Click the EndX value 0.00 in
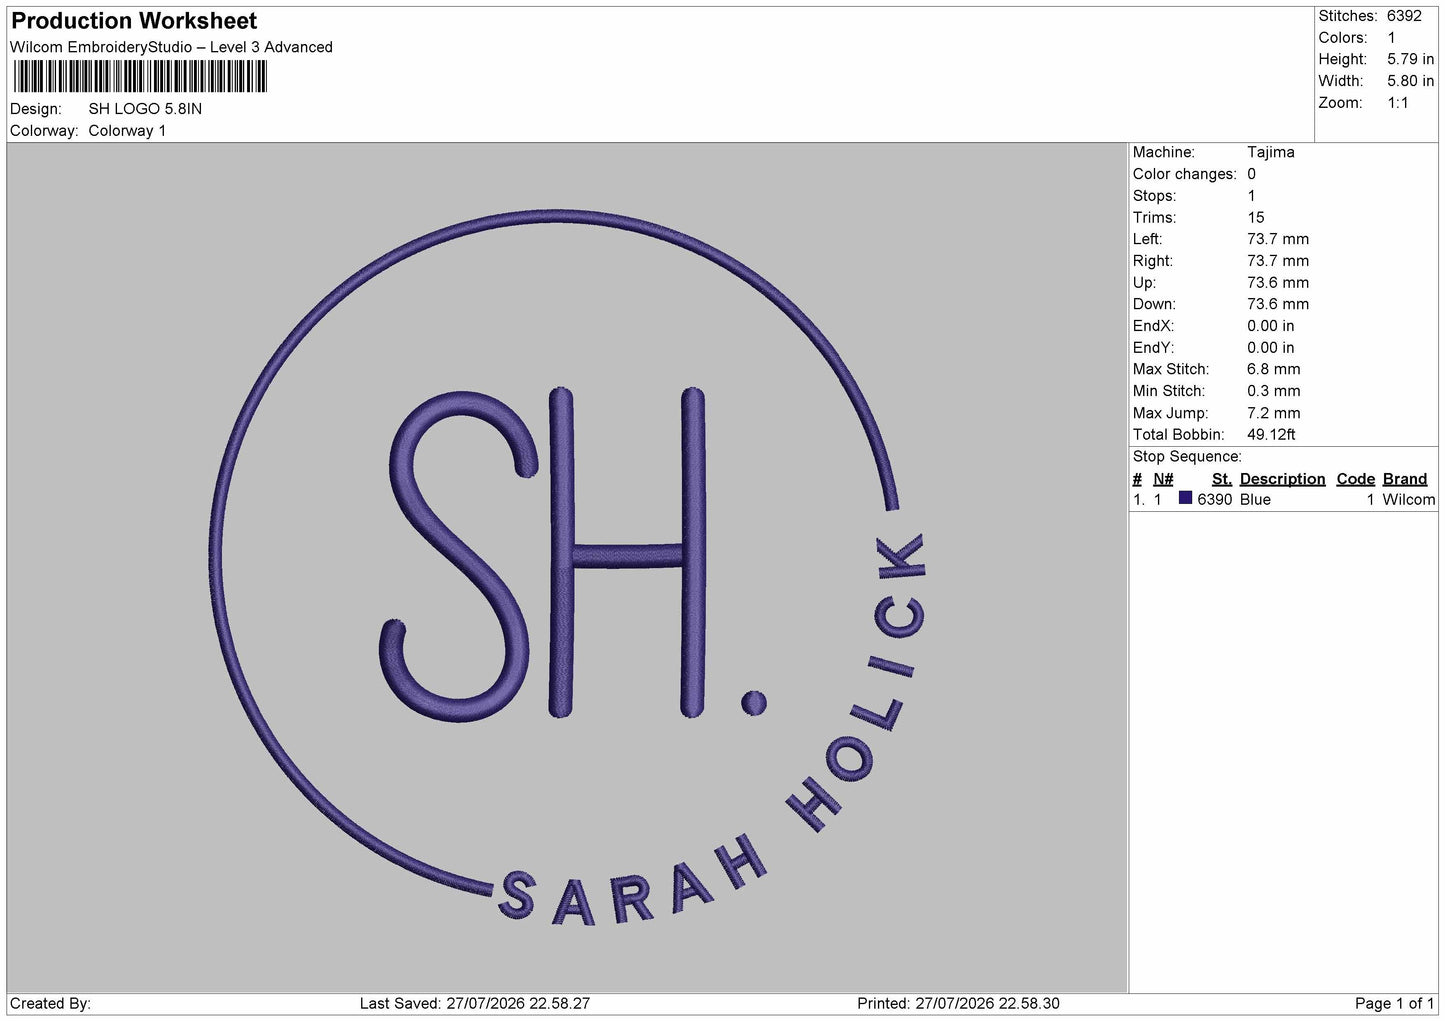The width and height of the screenshot is (1445, 1021). pos(1270,326)
